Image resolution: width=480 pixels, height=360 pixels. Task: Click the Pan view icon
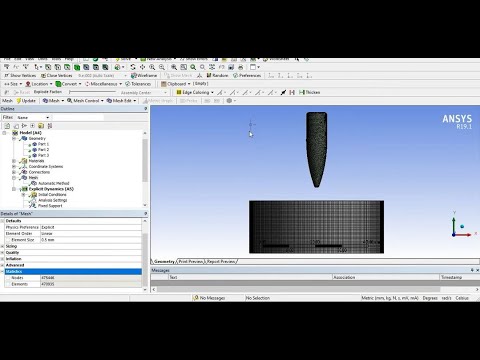coord(142,67)
